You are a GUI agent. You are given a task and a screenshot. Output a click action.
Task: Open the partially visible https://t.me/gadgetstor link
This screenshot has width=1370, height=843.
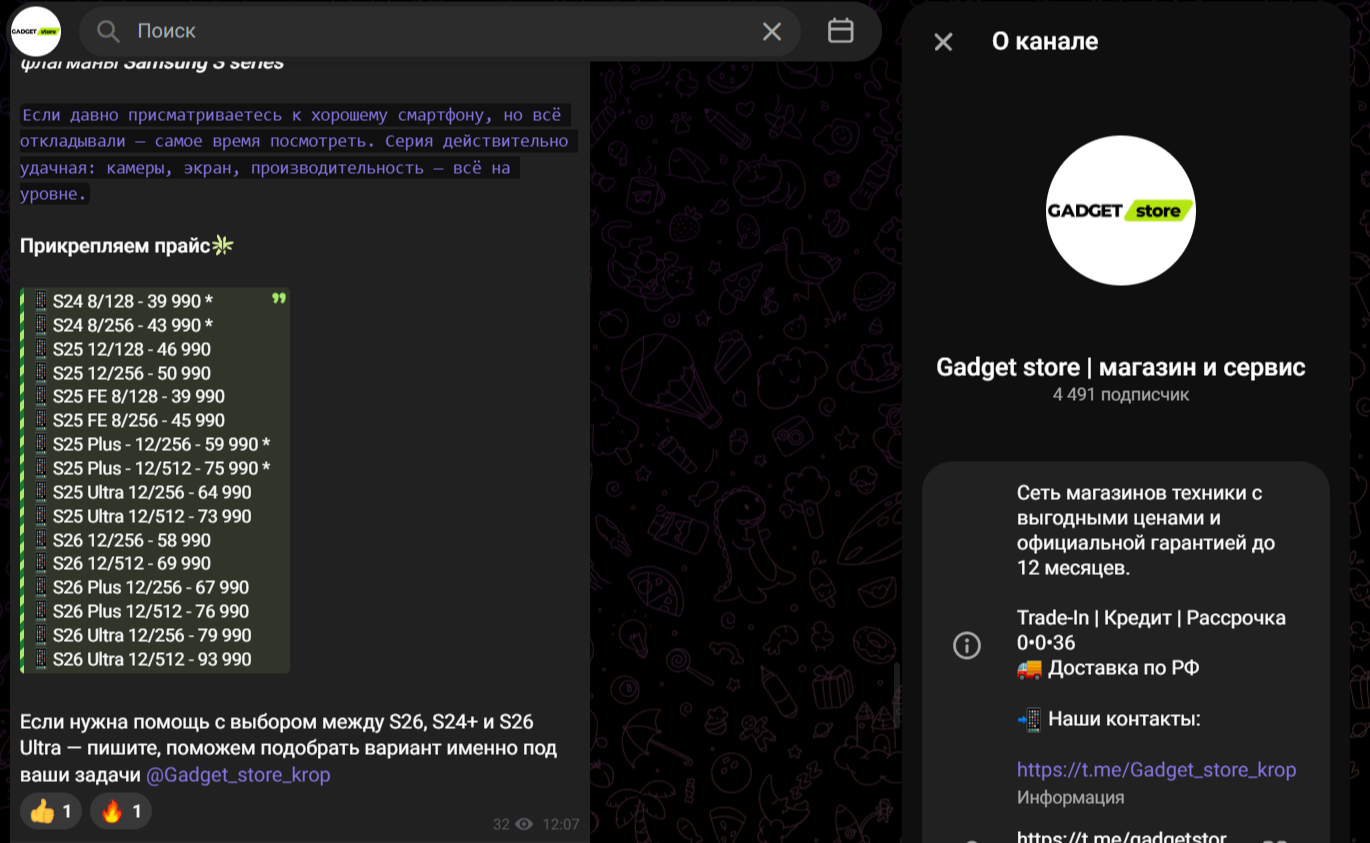click(x=1121, y=836)
